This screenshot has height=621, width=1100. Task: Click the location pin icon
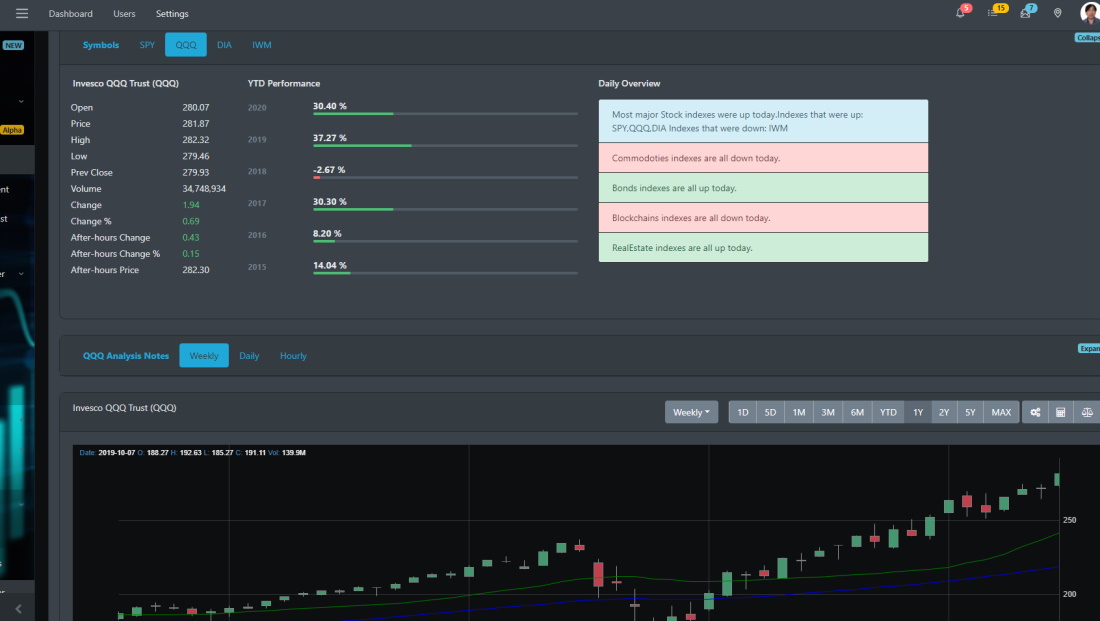(1057, 13)
